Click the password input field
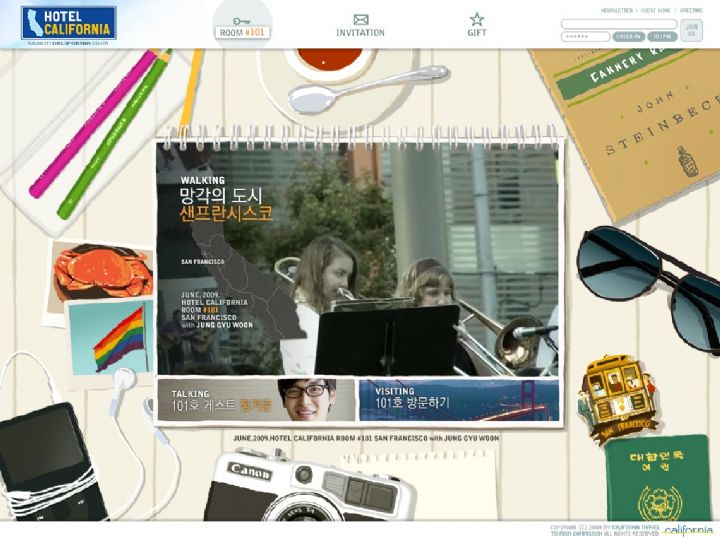 point(585,36)
